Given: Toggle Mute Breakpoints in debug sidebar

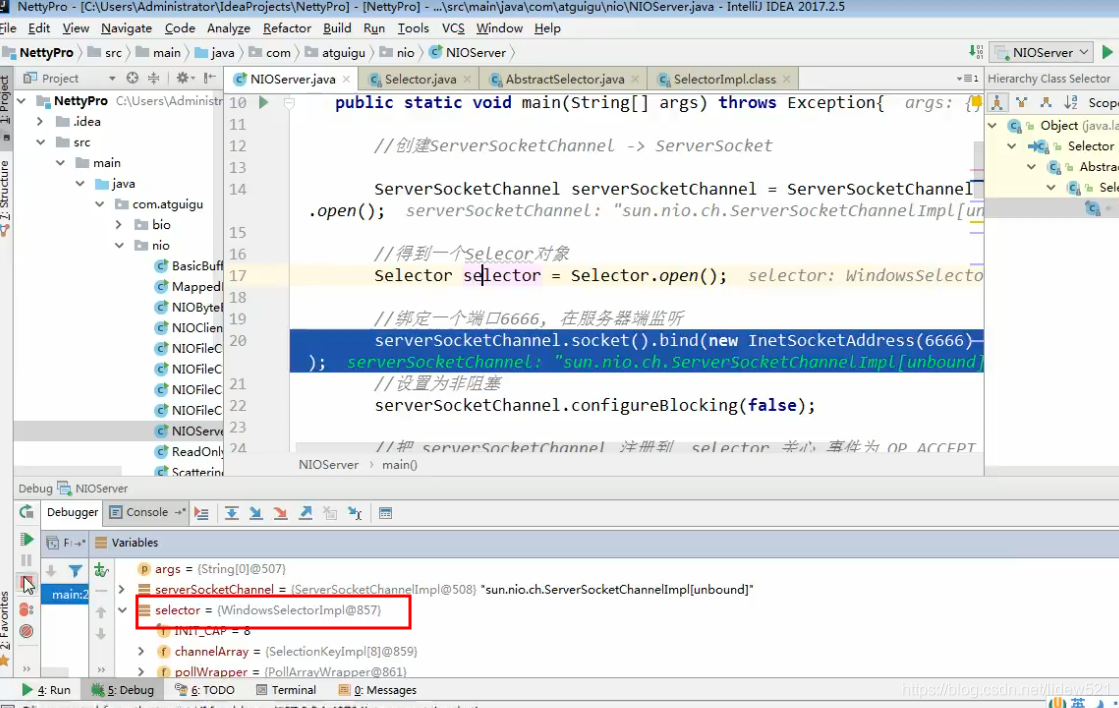Looking at the screenshot, I should [x=26, y=631].
